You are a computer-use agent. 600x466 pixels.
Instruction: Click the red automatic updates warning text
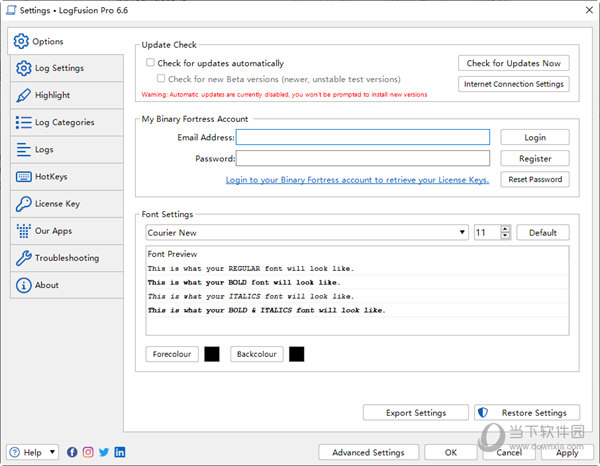284,95
